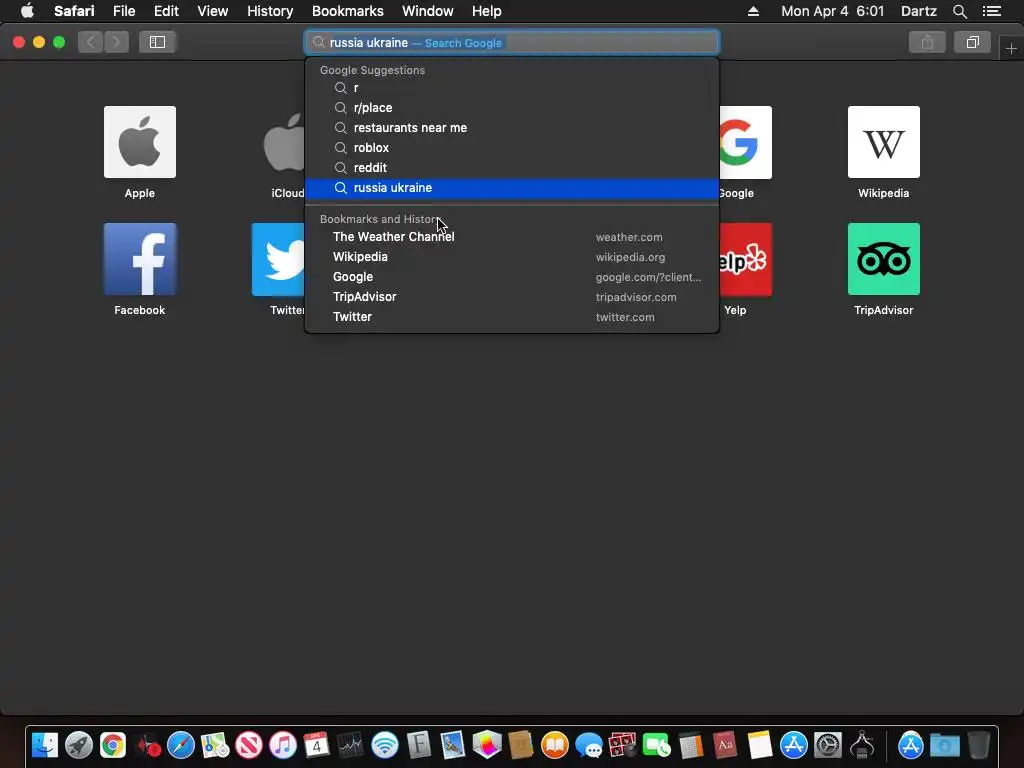
Task: Open the Facebook favorite tile
Action: (x=140, y=259)
